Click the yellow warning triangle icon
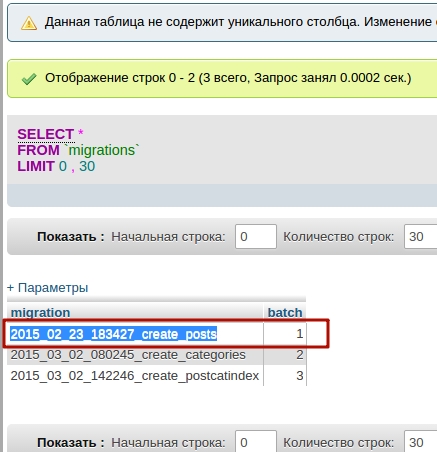This screenshot has height=452, width=437. (29, 23)
